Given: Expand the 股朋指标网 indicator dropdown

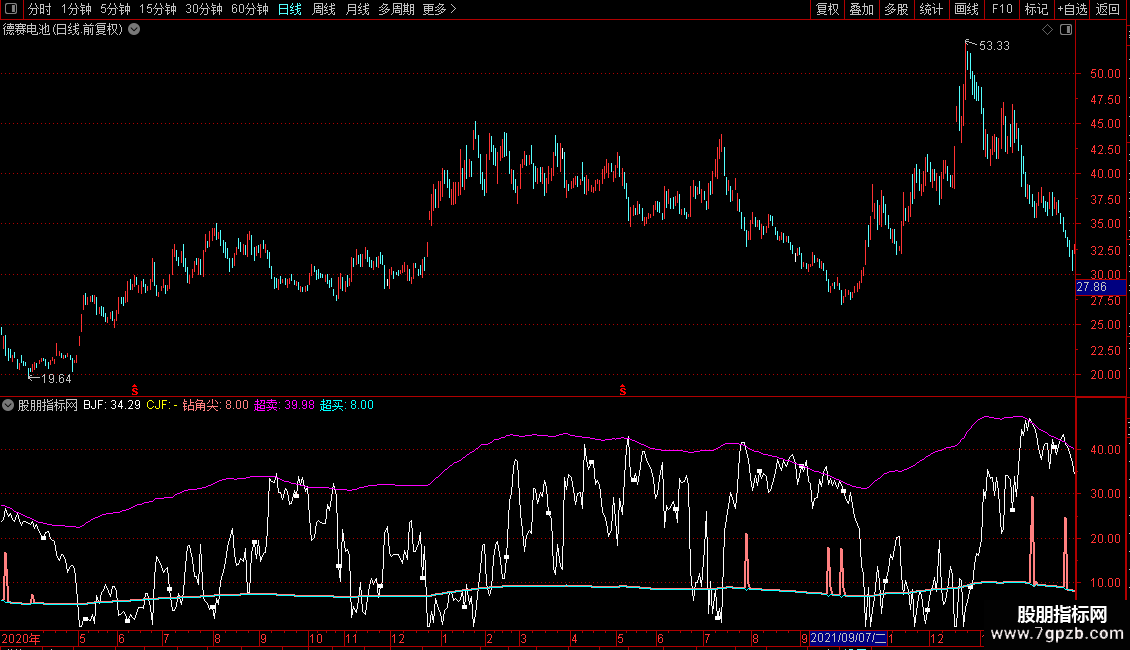Looking at the screenshot, I should [x=8, y=405].
